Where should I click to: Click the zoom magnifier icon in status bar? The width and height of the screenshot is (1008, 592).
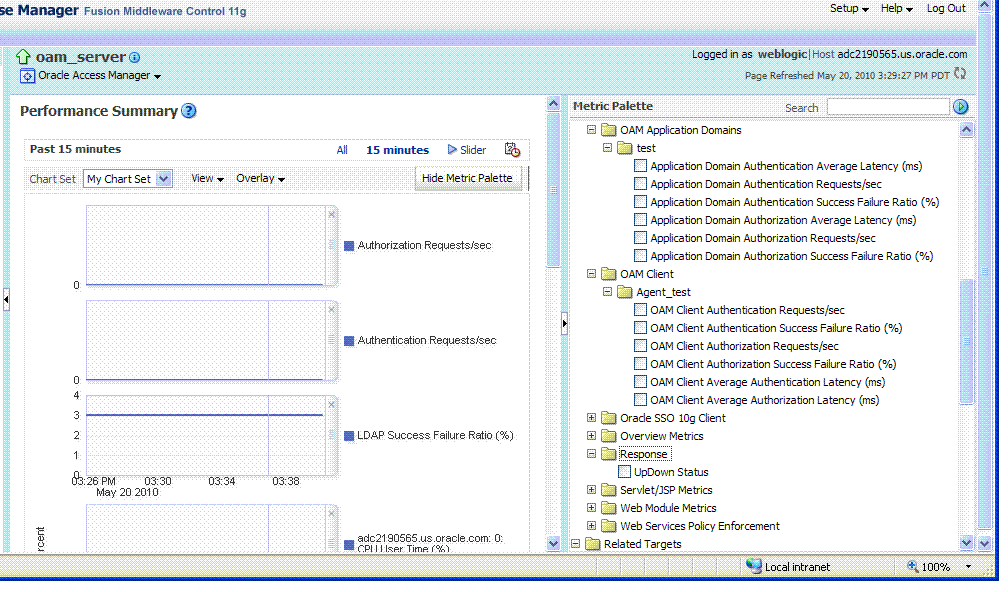coord(912,566)
